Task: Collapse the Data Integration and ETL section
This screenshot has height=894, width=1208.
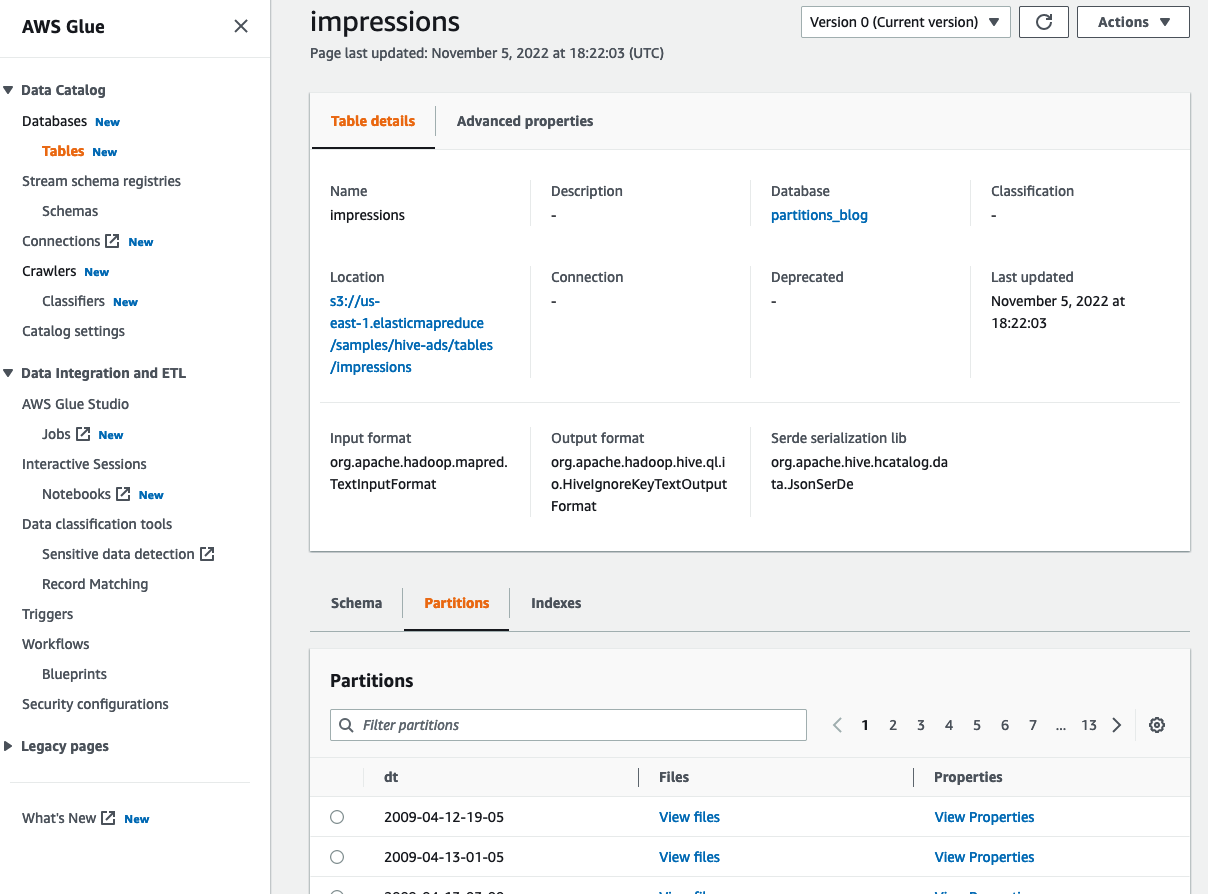Action: point(8,373)
